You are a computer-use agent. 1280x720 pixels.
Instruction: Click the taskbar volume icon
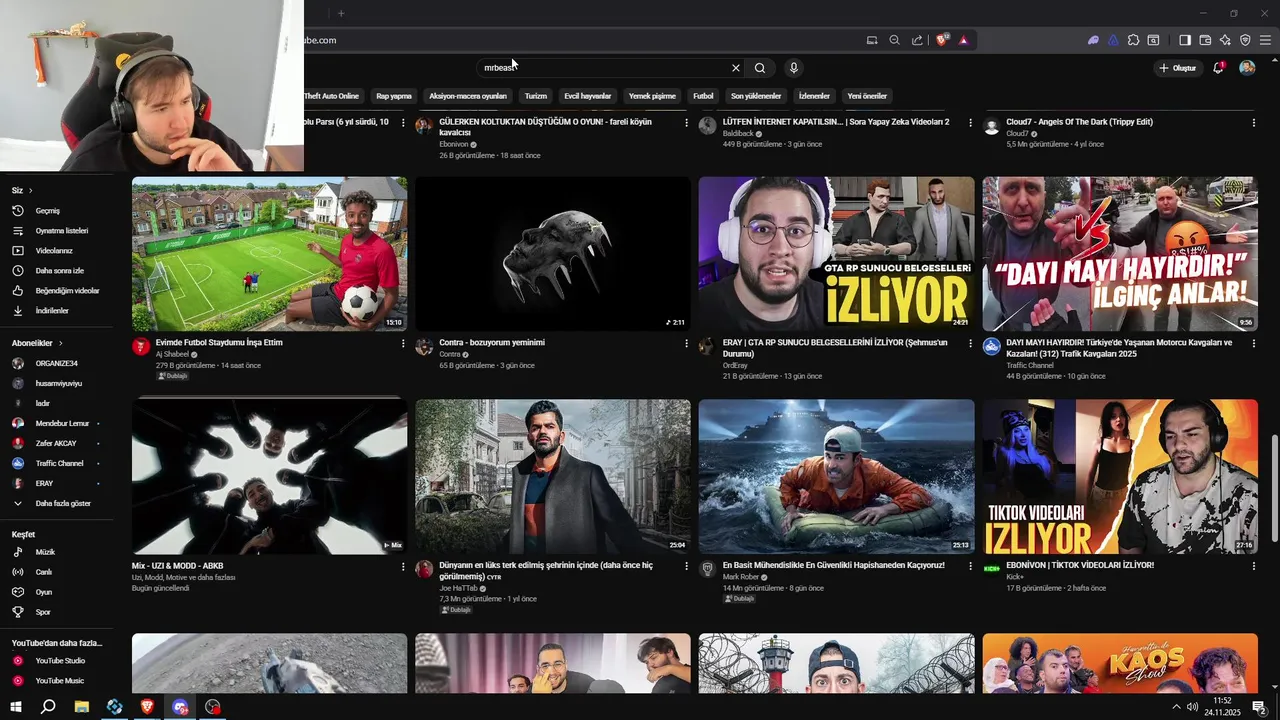click(x=1192, y=707)
